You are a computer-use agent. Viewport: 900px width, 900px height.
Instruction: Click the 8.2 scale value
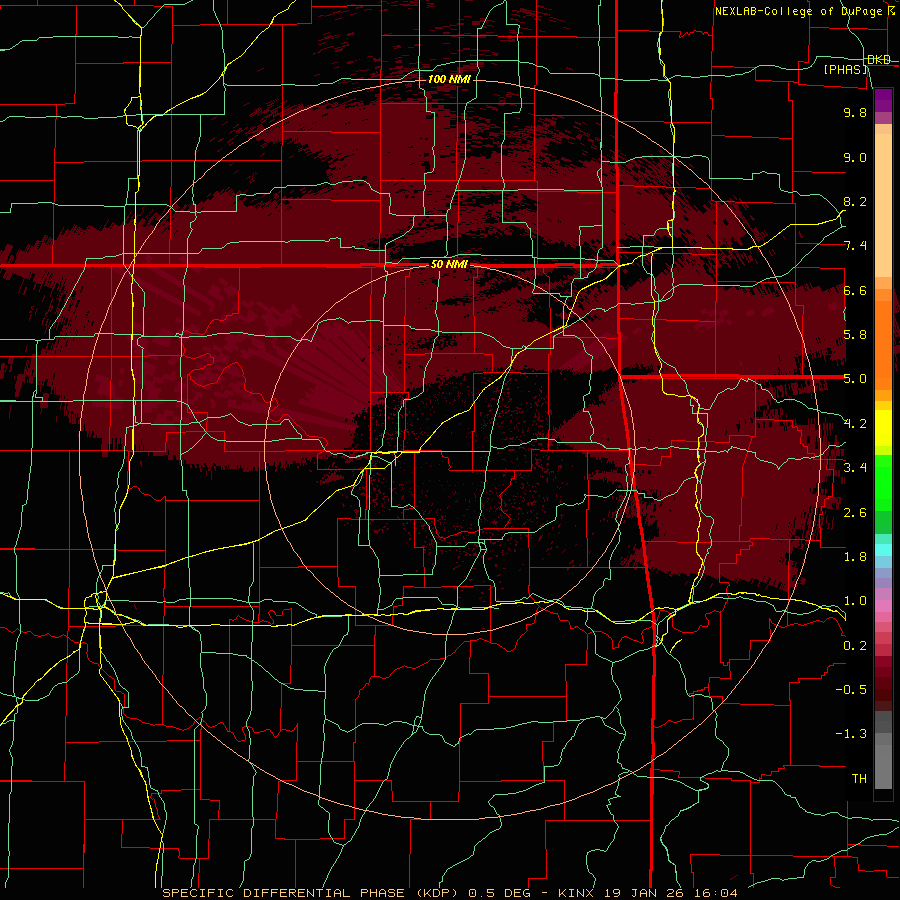(x=855, y=201)
